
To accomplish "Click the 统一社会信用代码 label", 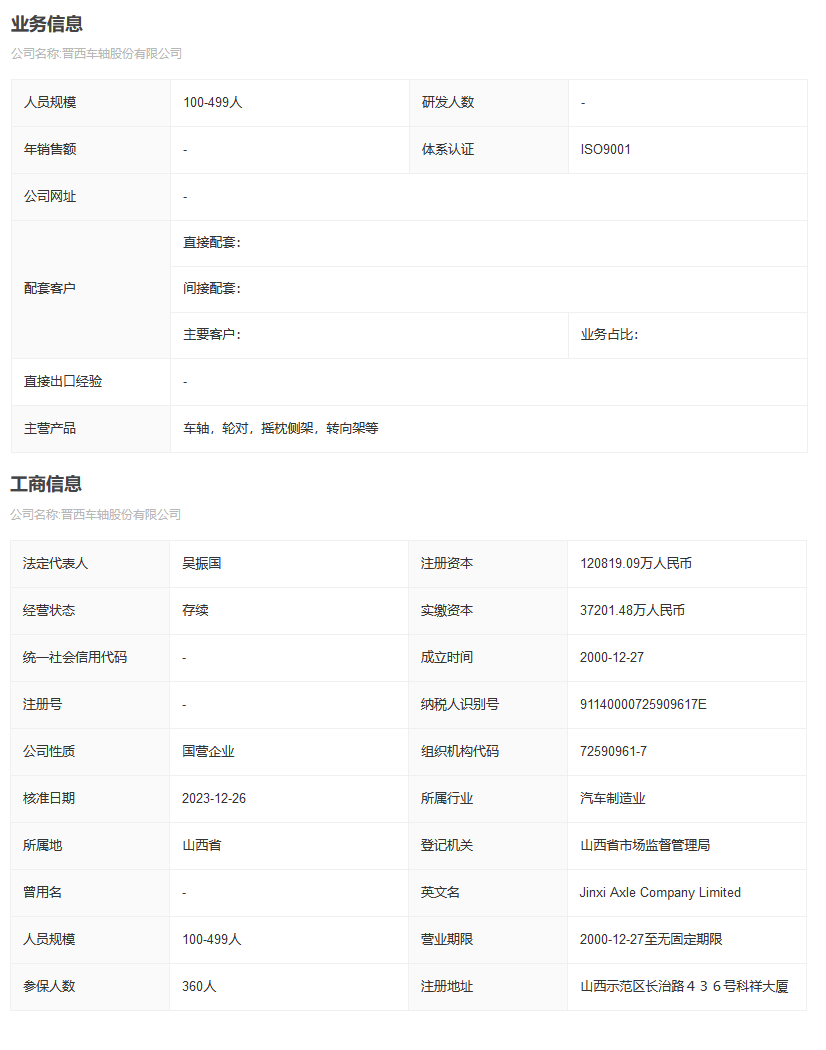I will [75, 658].
